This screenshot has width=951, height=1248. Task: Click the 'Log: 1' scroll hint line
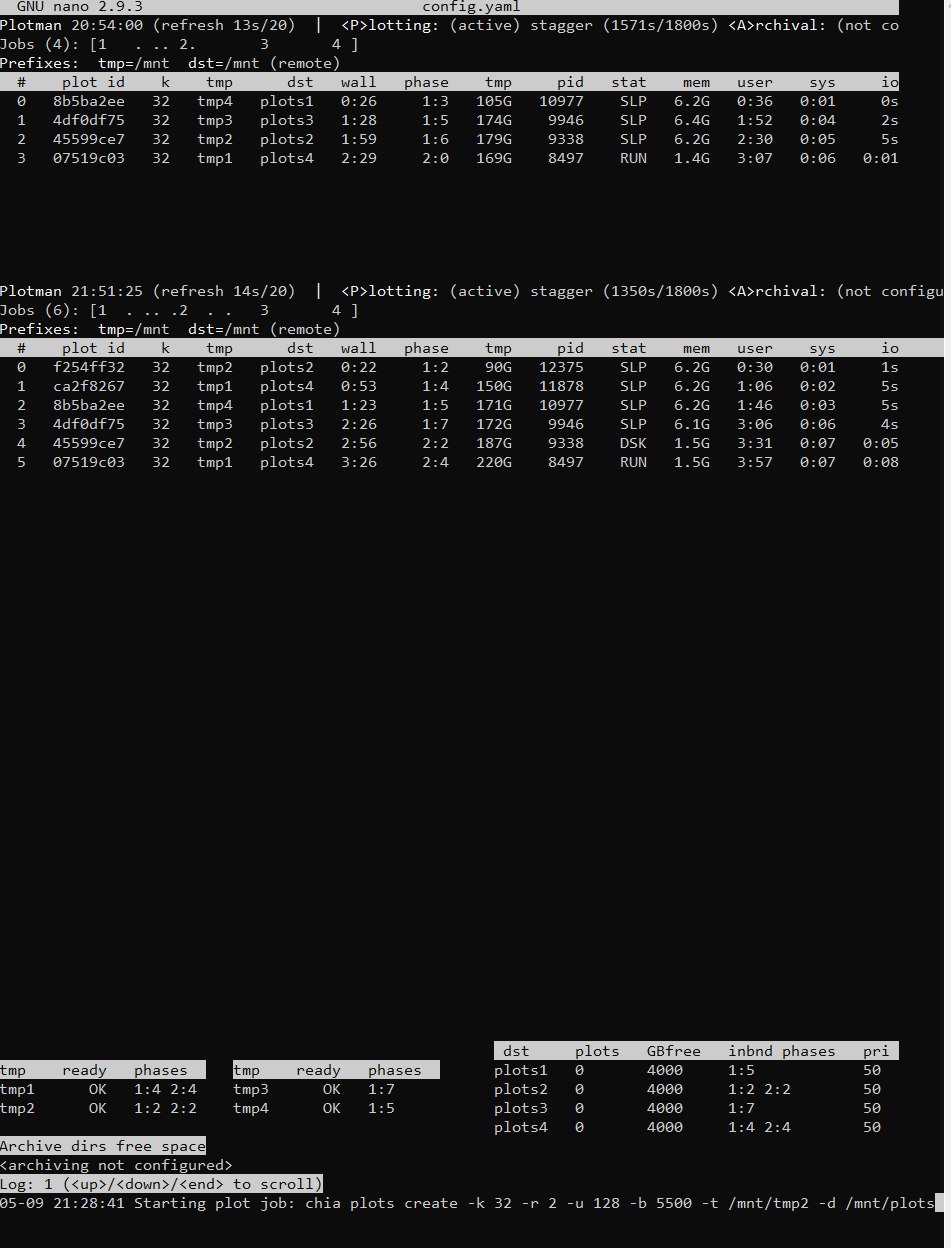point(161,1184)
